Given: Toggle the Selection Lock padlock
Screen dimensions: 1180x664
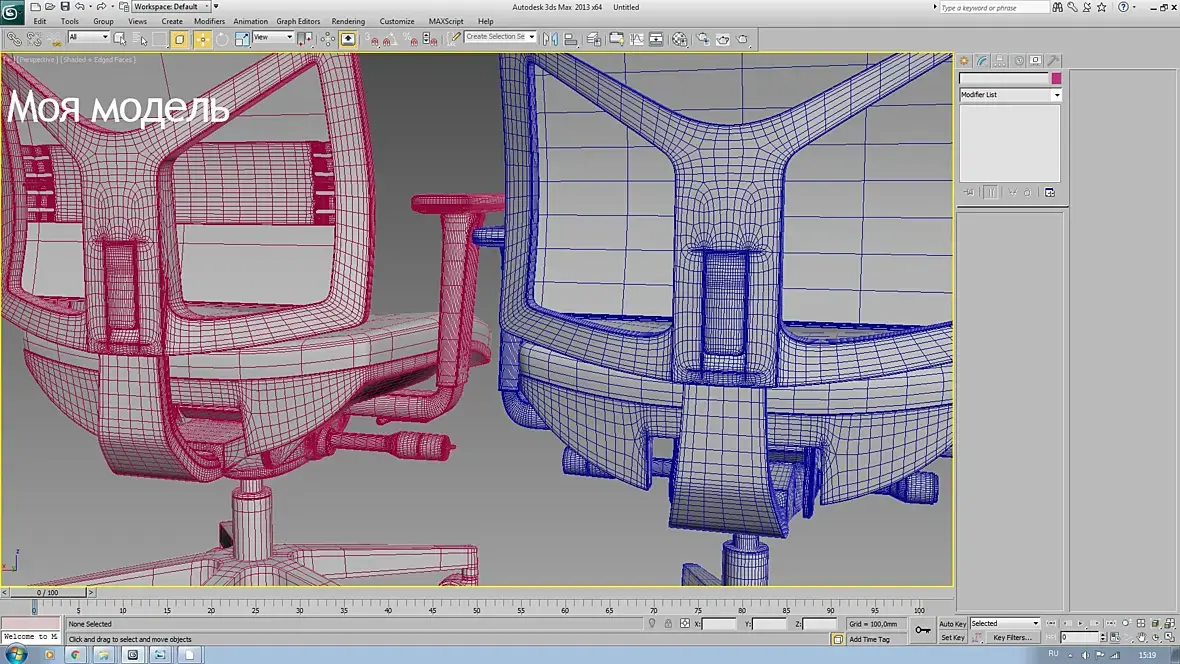Looking at the screenshot, I should click(668, 623).
